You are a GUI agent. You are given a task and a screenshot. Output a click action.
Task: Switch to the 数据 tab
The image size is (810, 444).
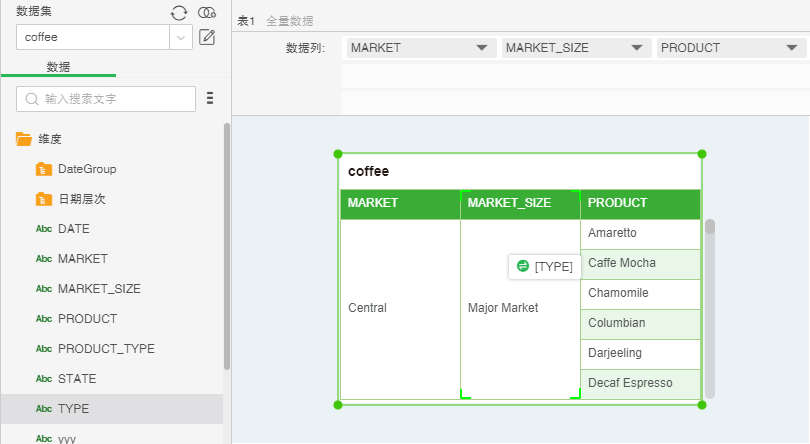tap(58, 66)
